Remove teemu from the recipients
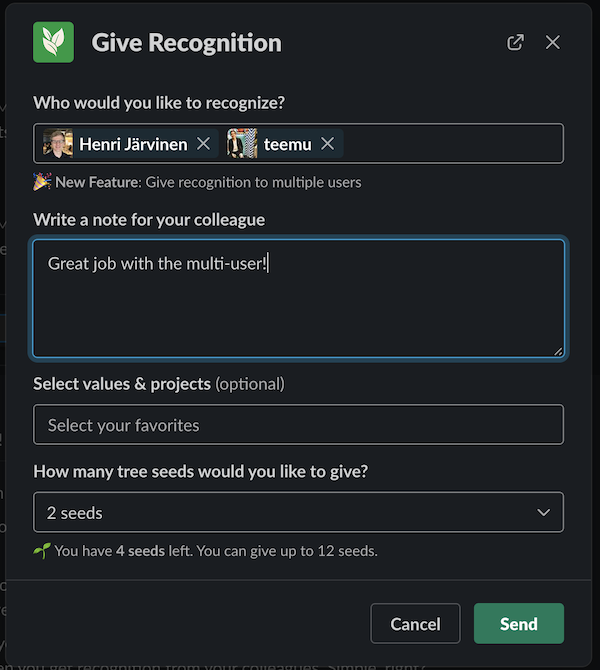Viewport: 600px width, 670px height. point(327,144)
